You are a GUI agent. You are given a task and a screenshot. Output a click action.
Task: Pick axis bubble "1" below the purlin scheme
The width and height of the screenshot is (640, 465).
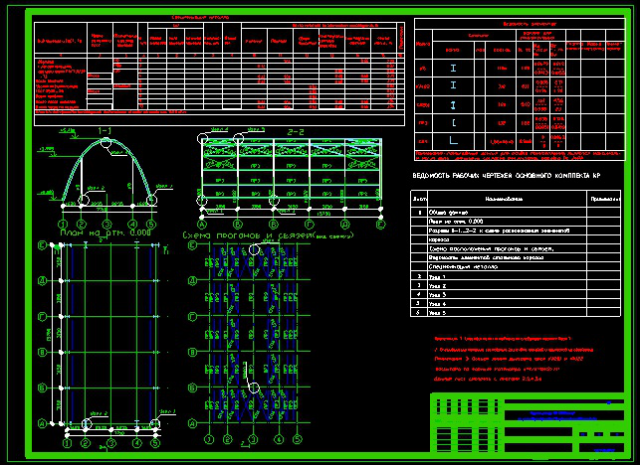tap(209, 439)
